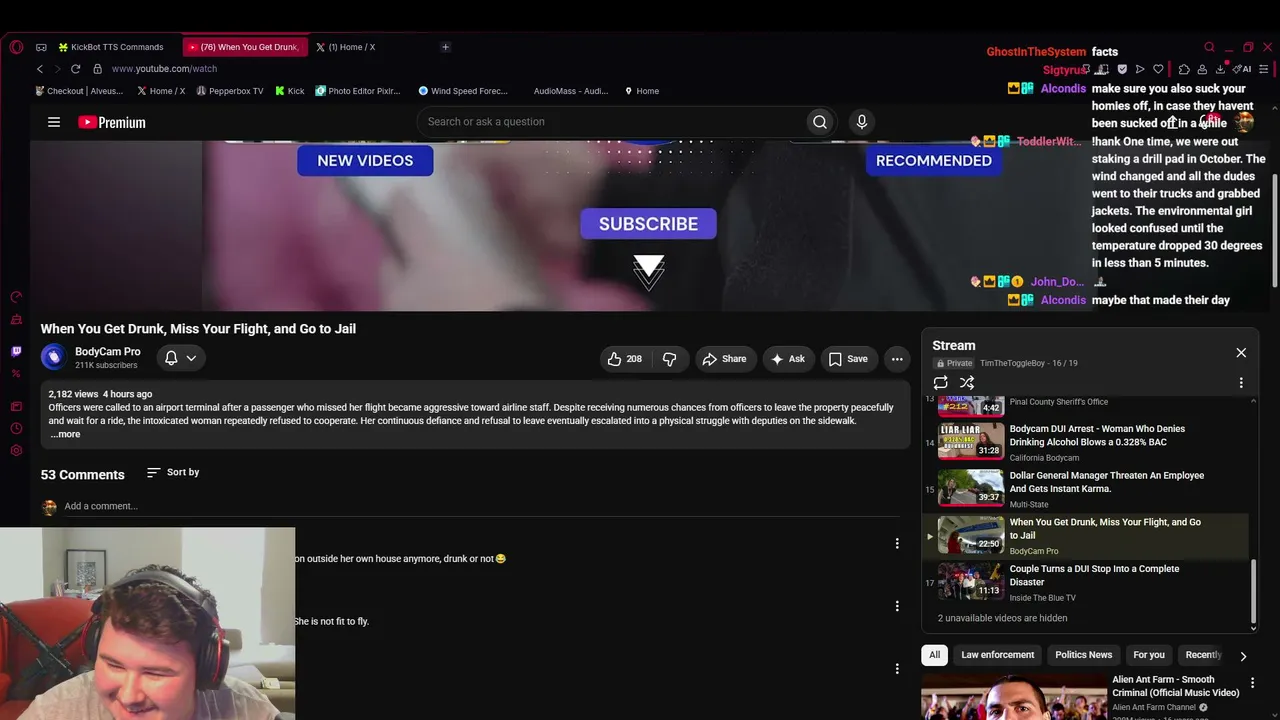Viewport: 1280px width, 720px height.
Task: Open browser downloads icon
Action: coord(1220,69)
